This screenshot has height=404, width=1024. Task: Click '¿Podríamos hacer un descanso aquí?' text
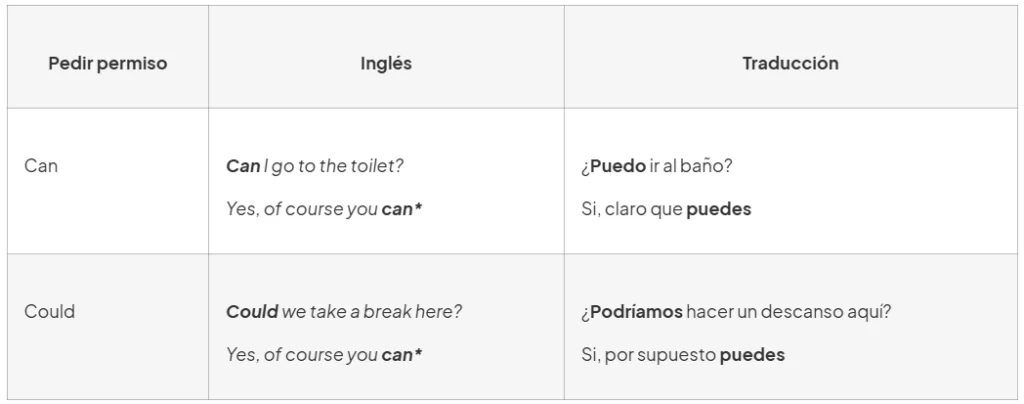click(x=736, y=311)
